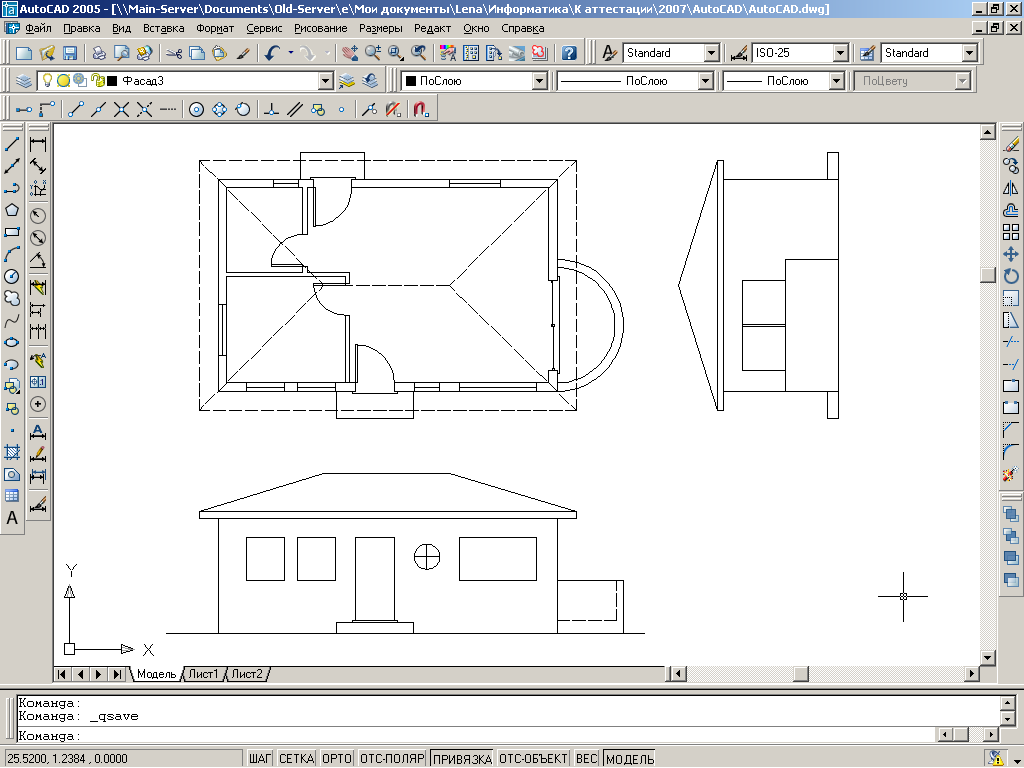Open the Справка menu
This screenshot has width=1024, height=768.
pos(522,28)
